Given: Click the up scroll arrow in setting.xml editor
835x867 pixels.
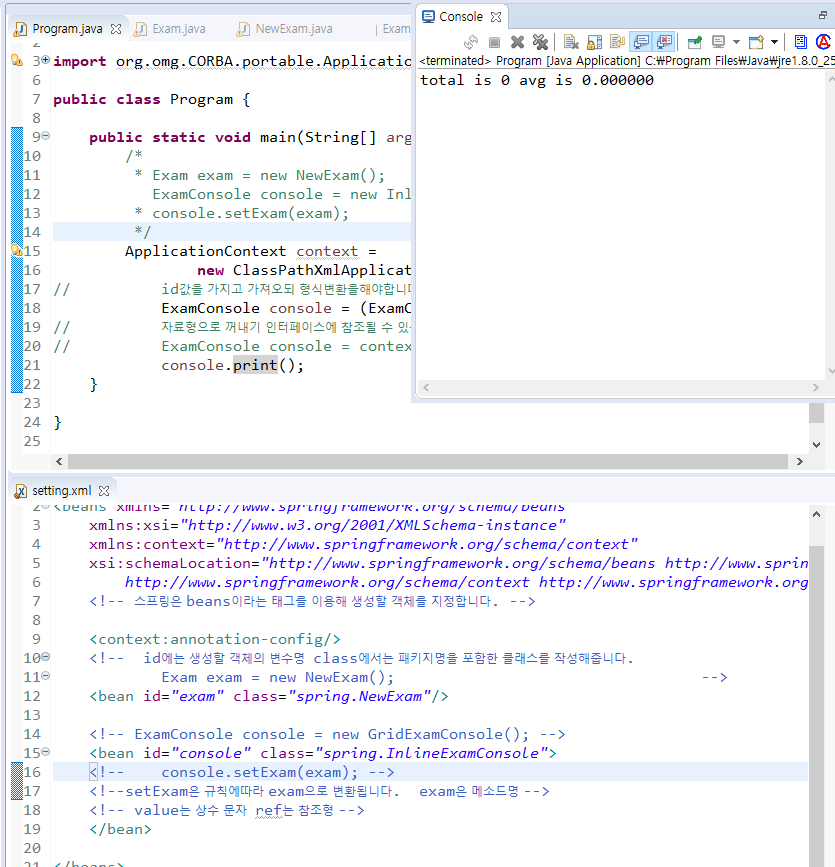Looking at the screenshot, I should point(816,514).
